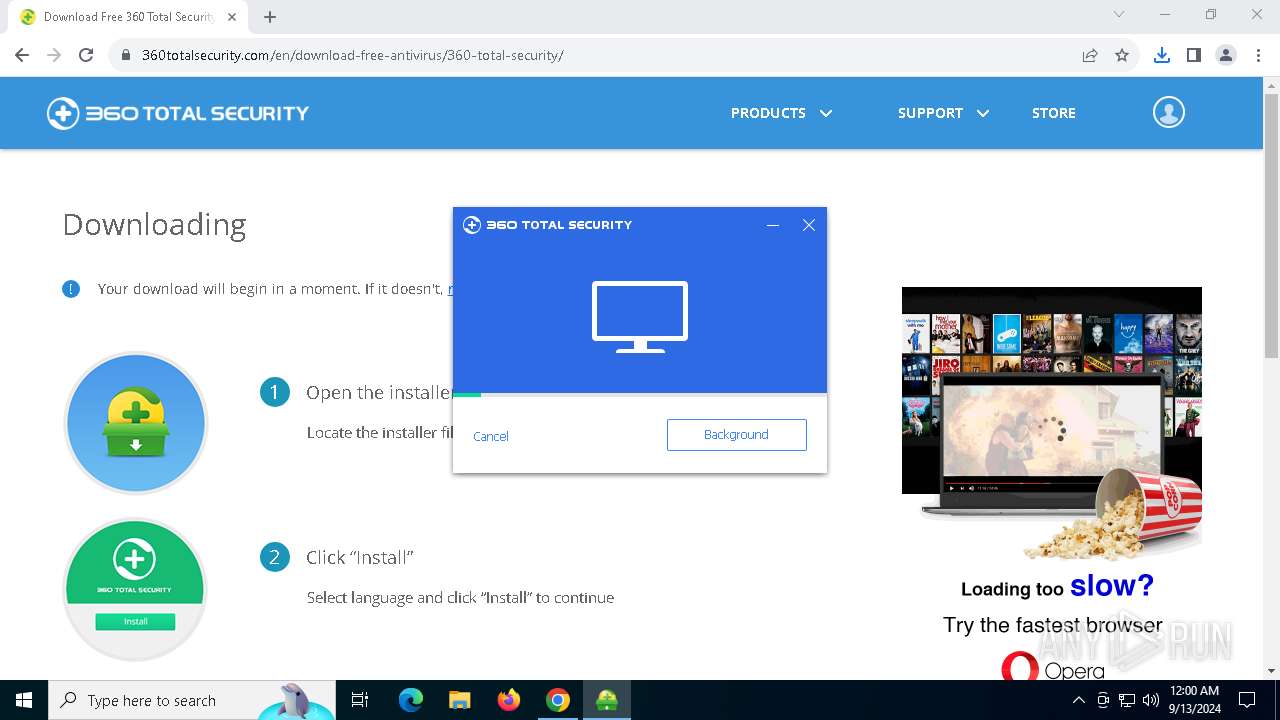Launch Firefox from taskbar

click(x=509, y=700)
